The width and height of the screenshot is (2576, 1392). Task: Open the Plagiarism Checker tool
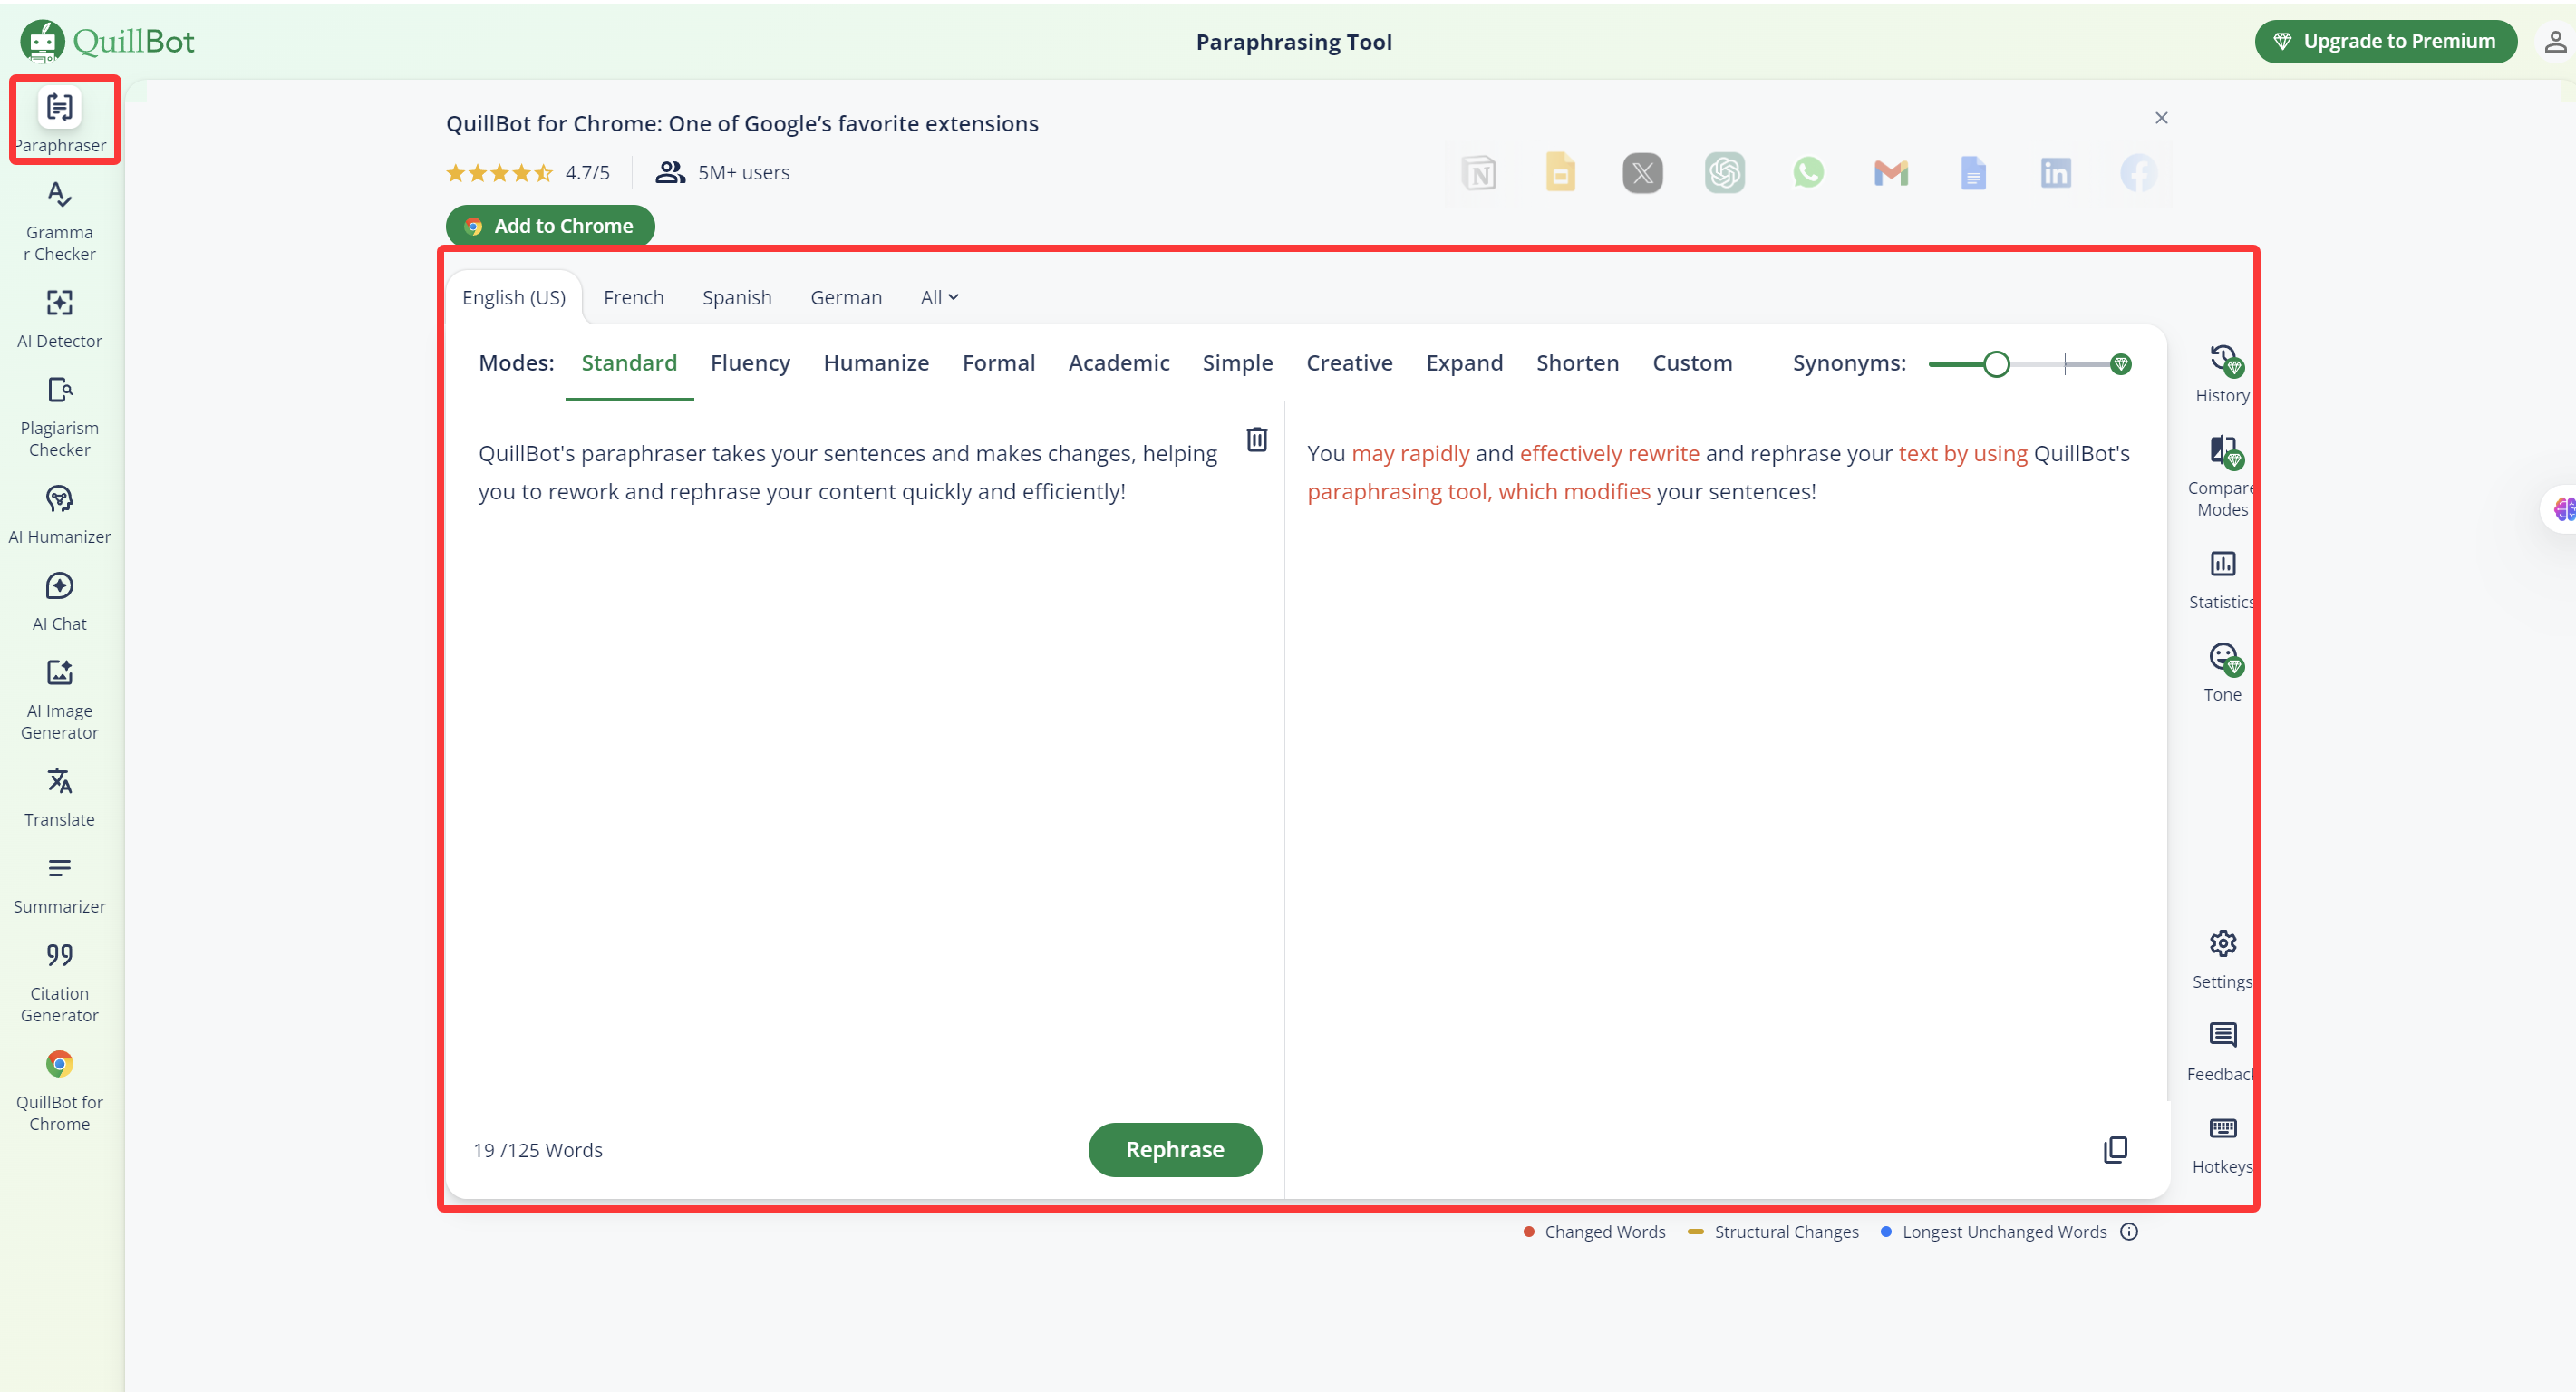(x=59, y=417)
